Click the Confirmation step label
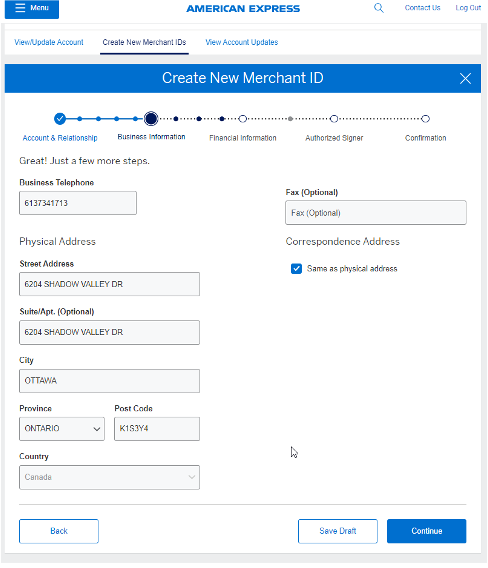 [426, 138]
